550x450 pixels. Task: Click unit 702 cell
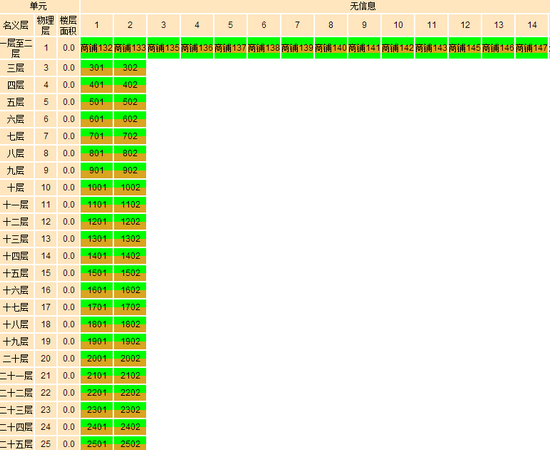tap(130, 136)
